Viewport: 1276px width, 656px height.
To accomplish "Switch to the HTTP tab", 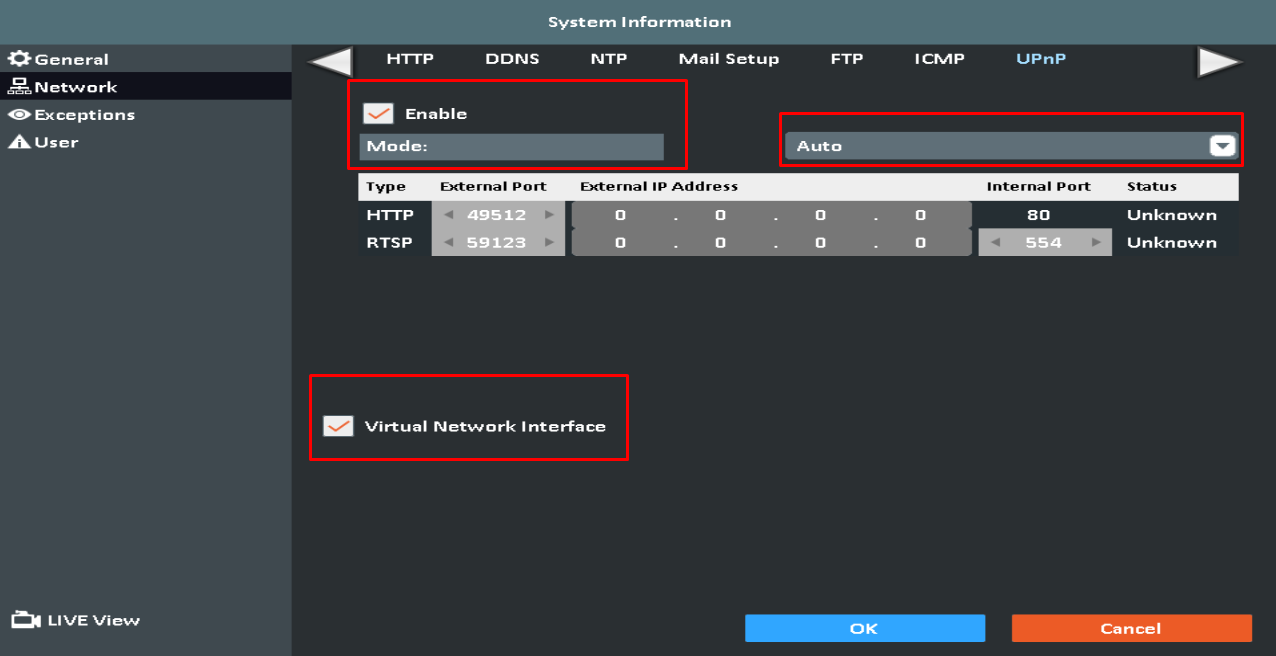I will click(410, 59).
